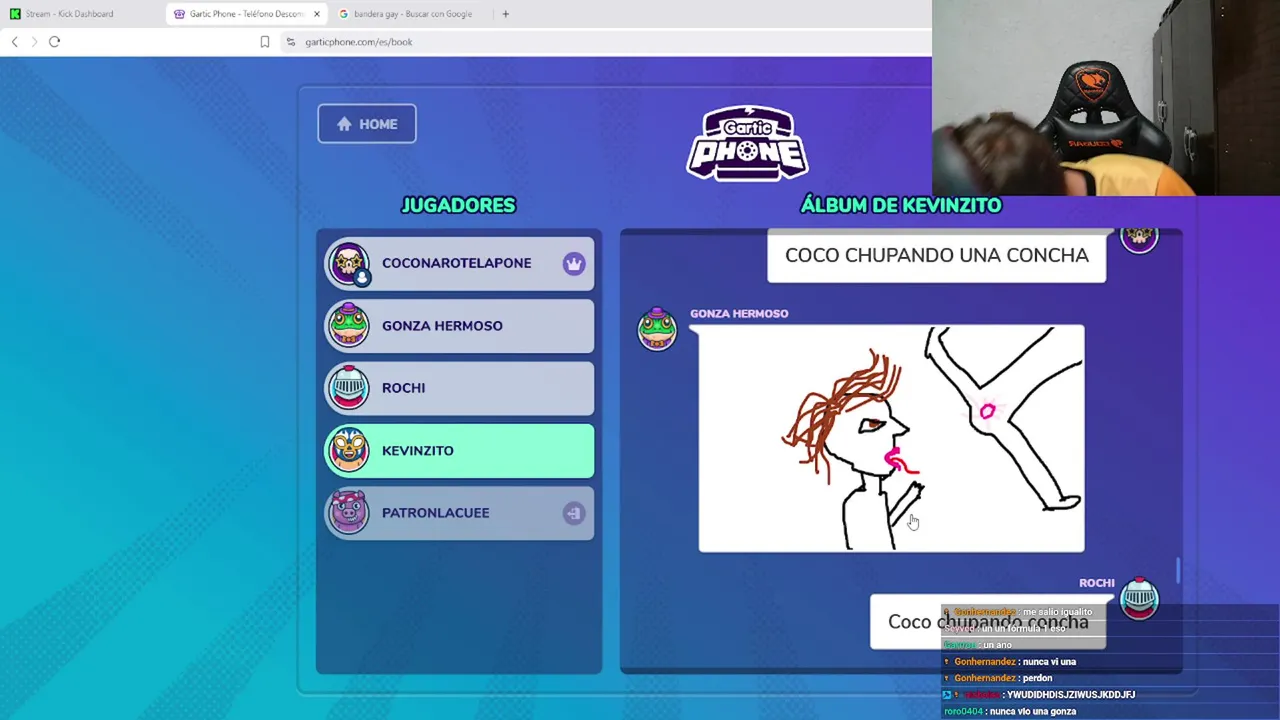The height and width of the screenshot is (720, 1280).
Task: Click COCONAROTELAPONE avatar in players list
Action: tap(349, 263)
